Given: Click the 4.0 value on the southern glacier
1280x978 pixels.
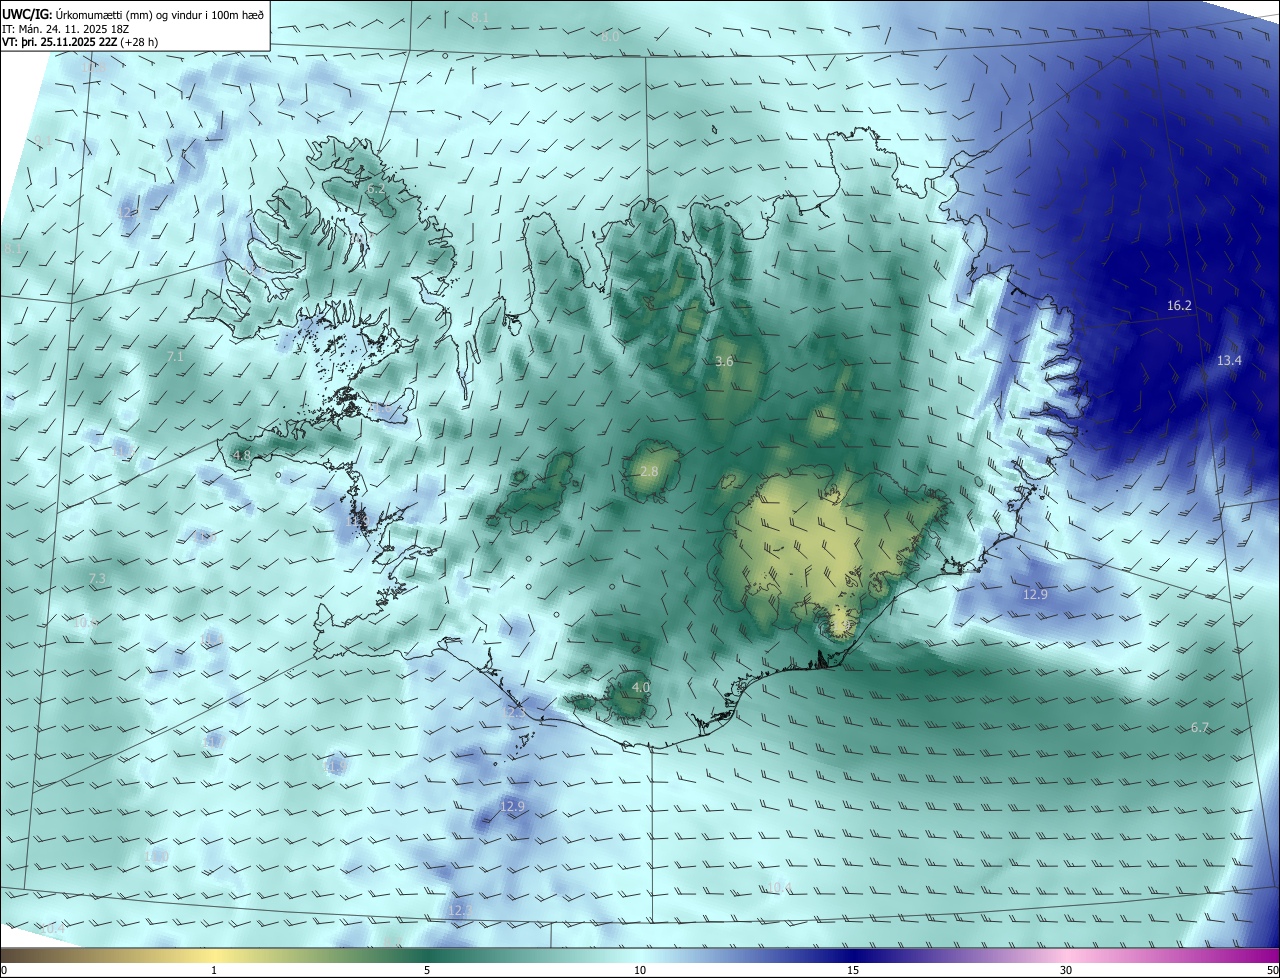Looking at the screenshot, I should pyautogui.click(x=641, y=687).
